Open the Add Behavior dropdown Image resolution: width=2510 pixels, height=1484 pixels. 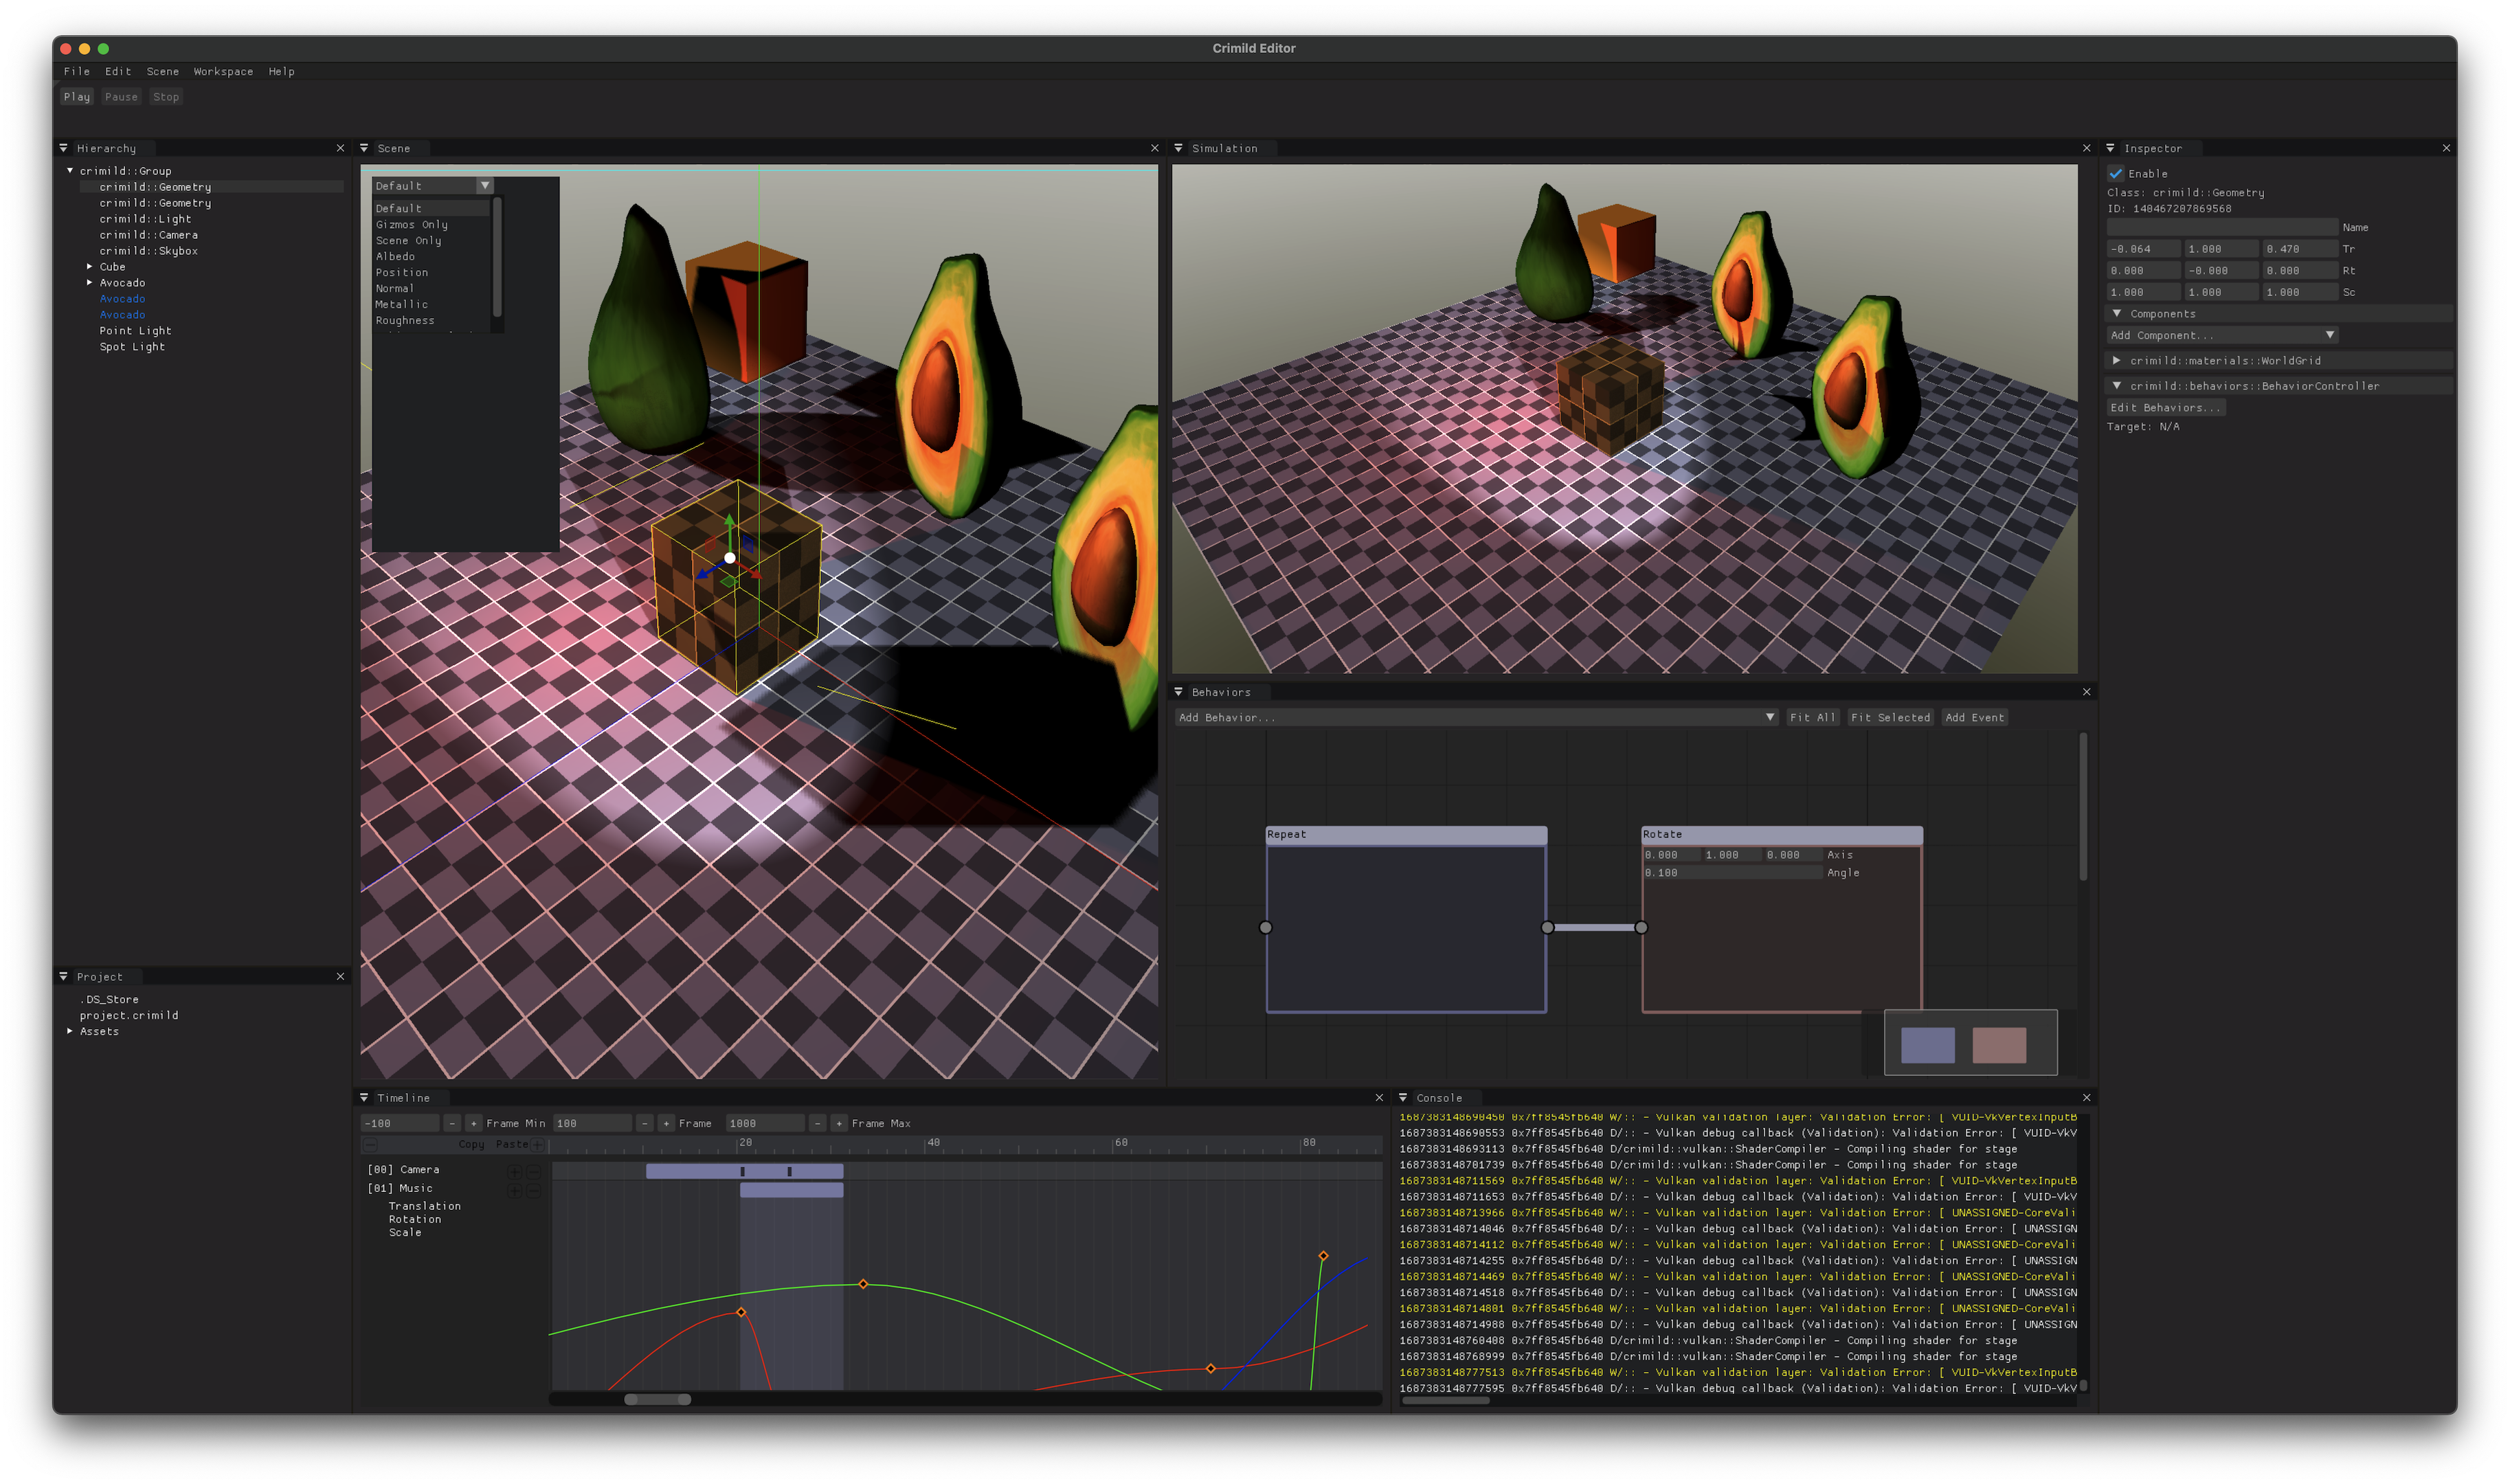[1476, 718]
